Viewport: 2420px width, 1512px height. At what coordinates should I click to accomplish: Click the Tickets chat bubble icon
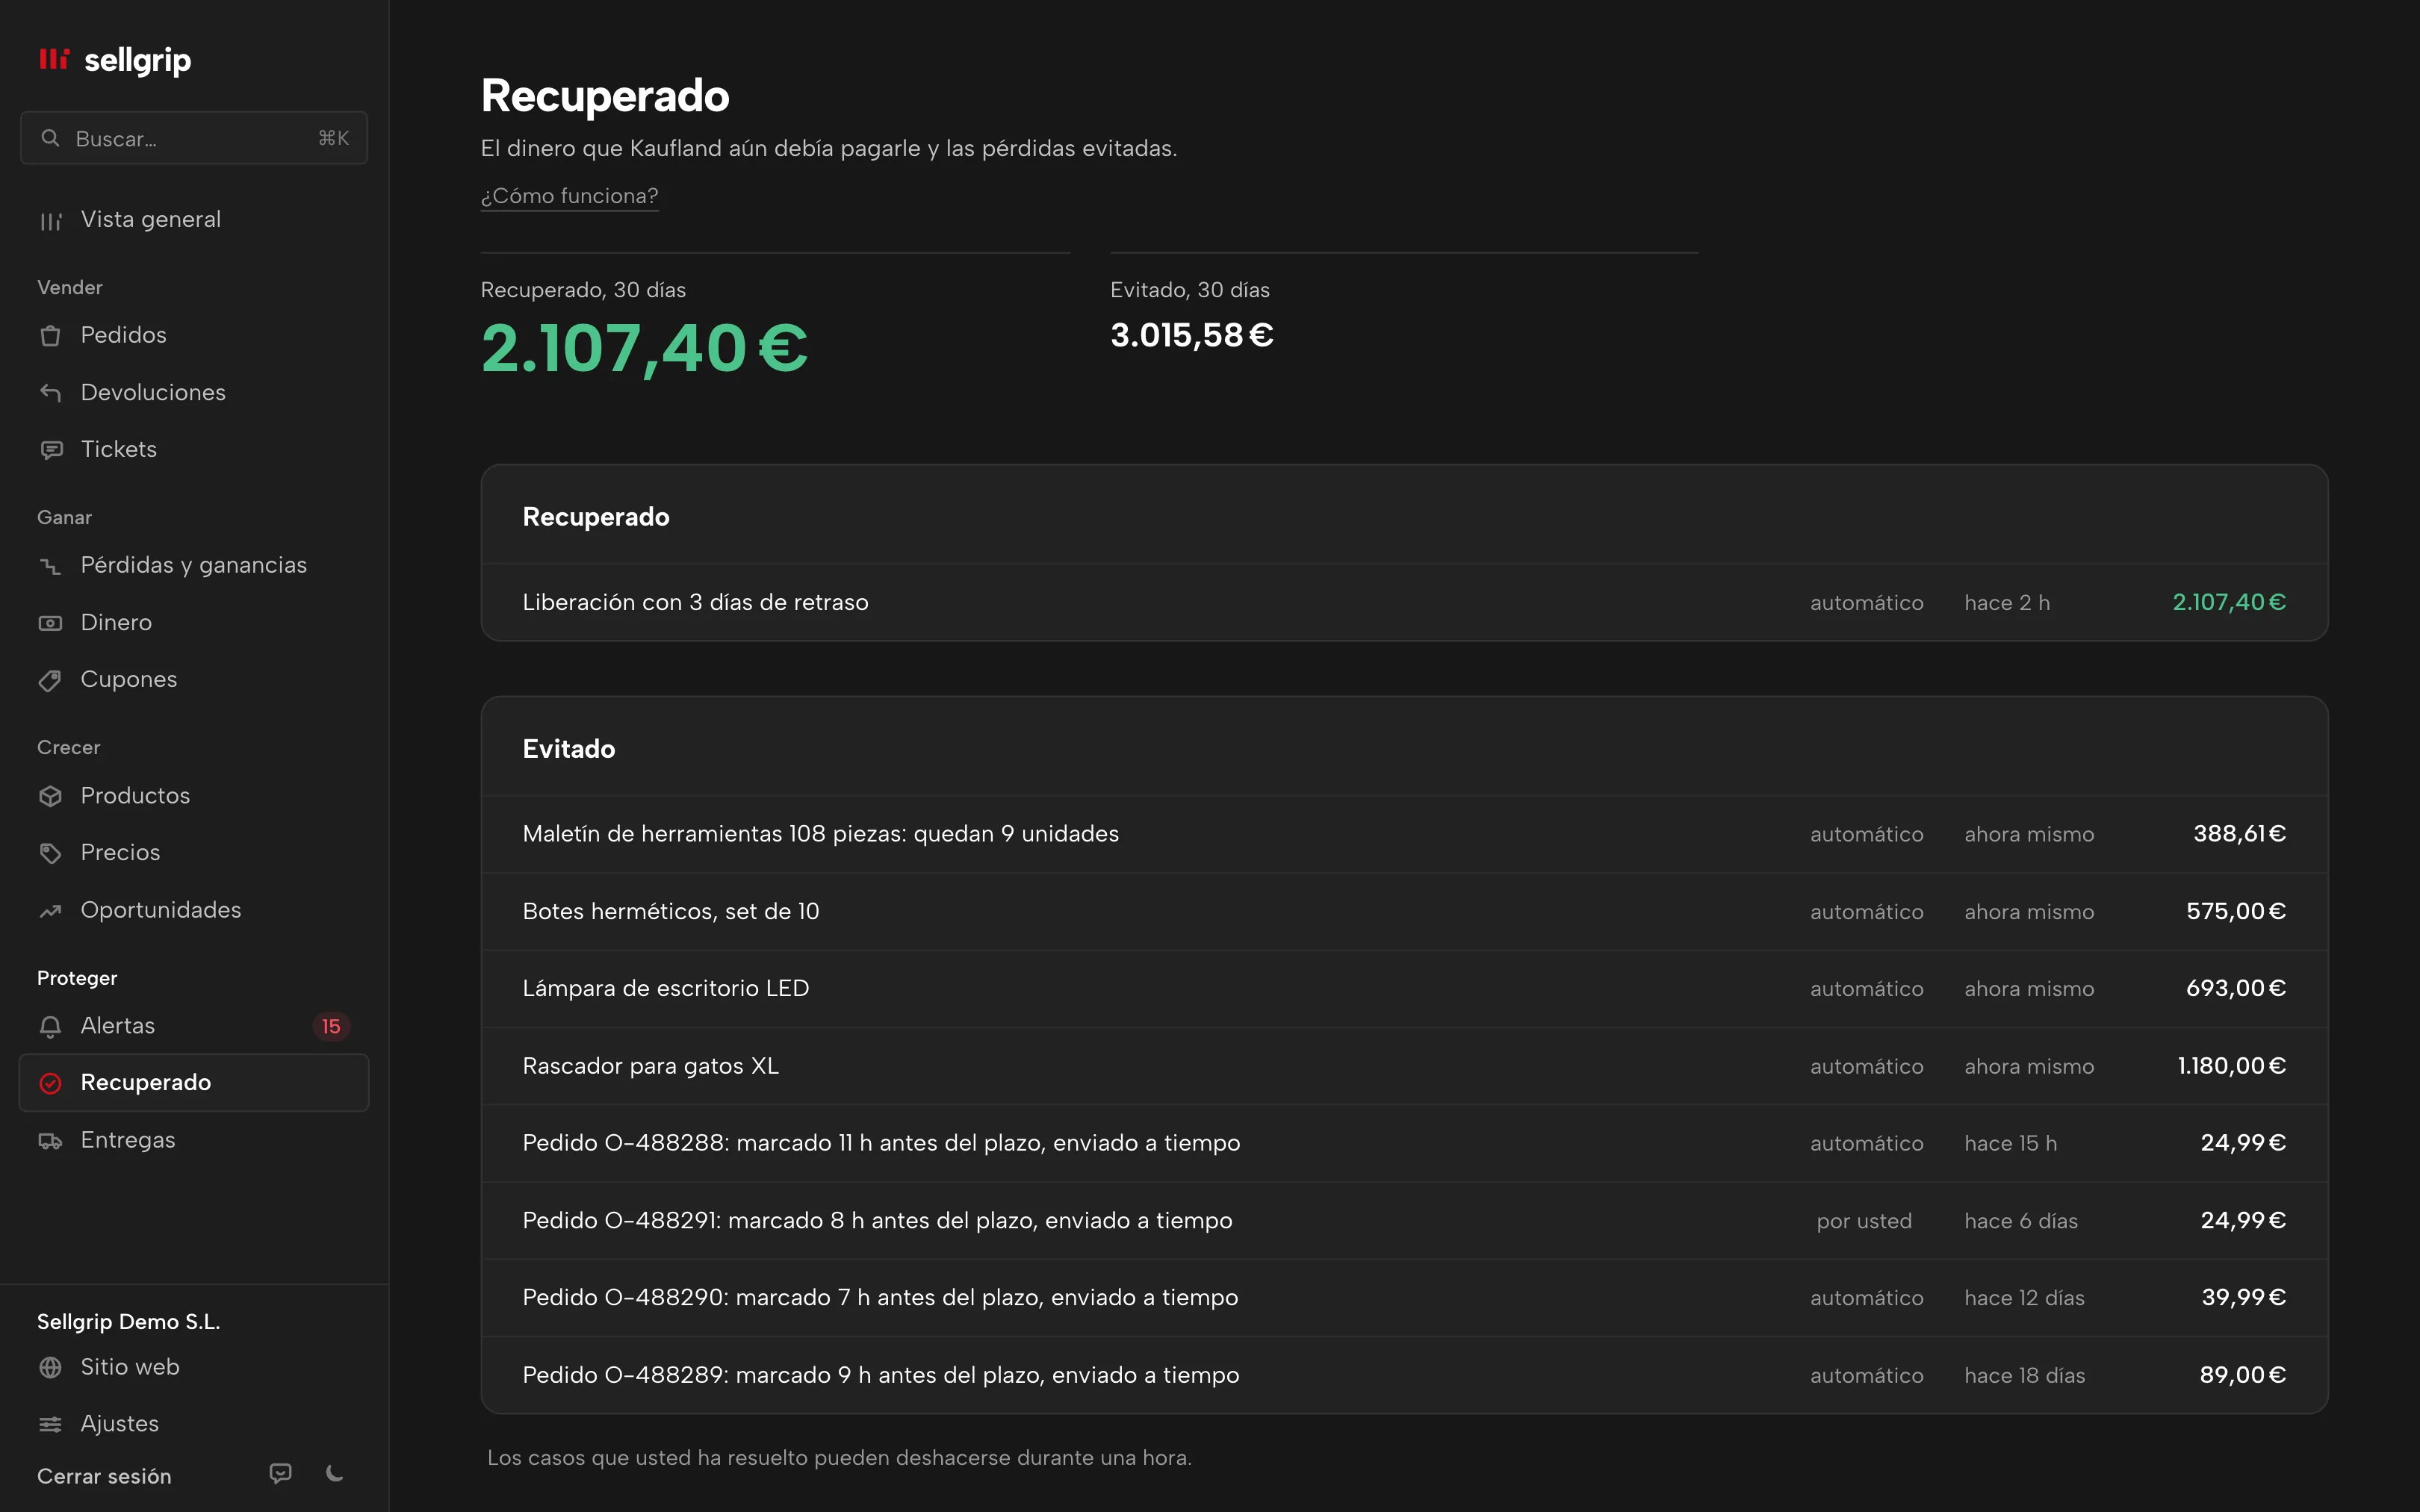[x=50, y=450]
